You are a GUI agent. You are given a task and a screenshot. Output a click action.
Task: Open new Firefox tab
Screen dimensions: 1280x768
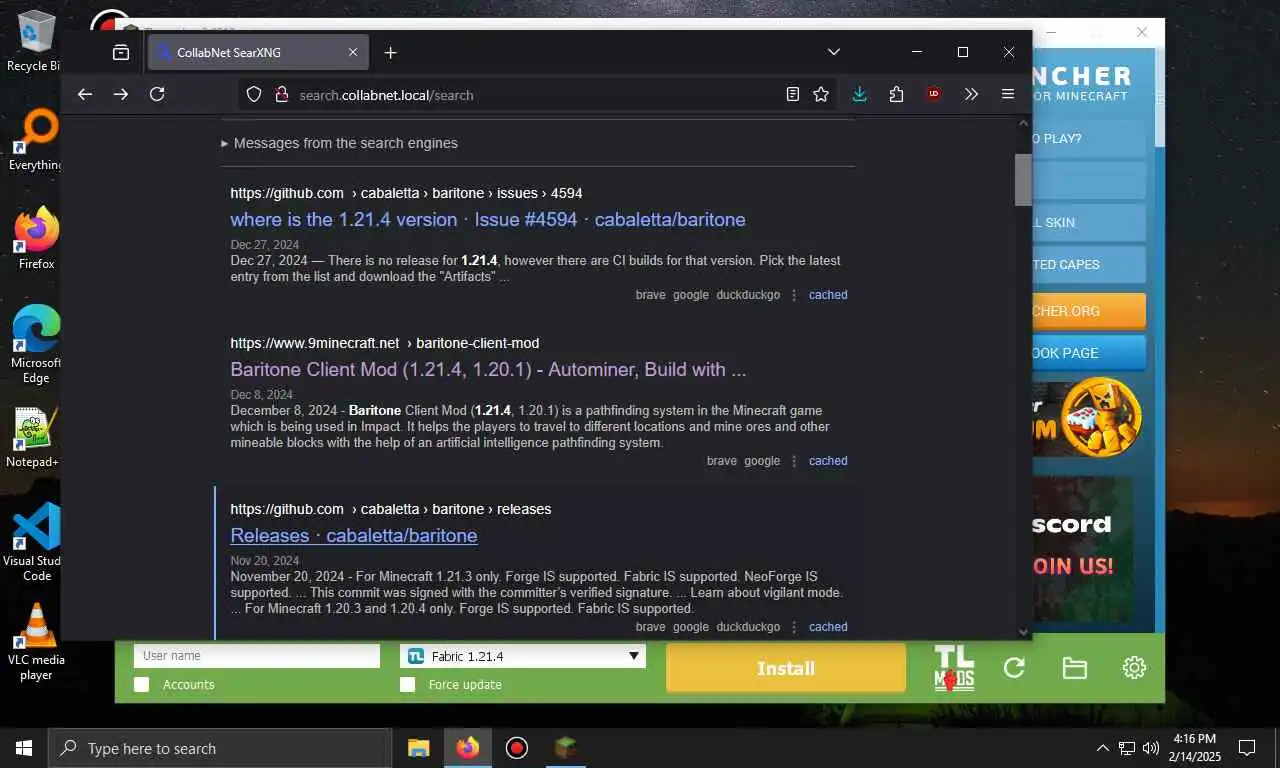[x=391, y=52]
